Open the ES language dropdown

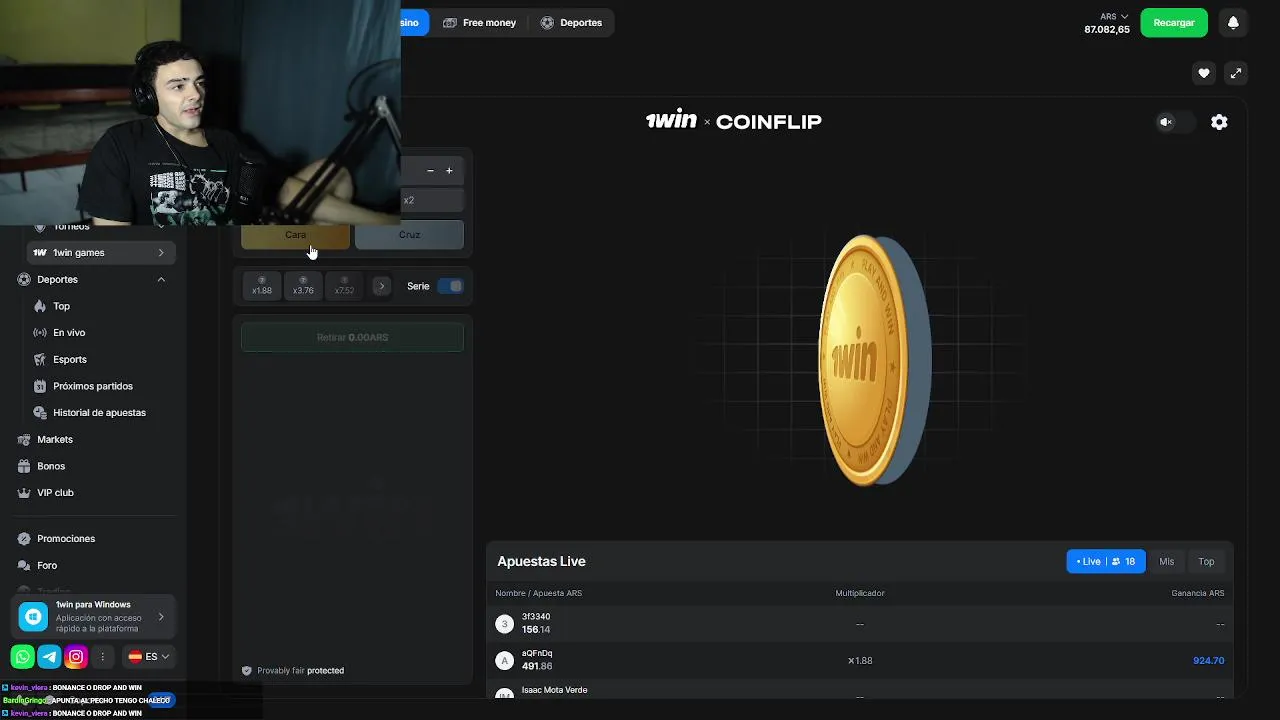(x=149, y=657)
